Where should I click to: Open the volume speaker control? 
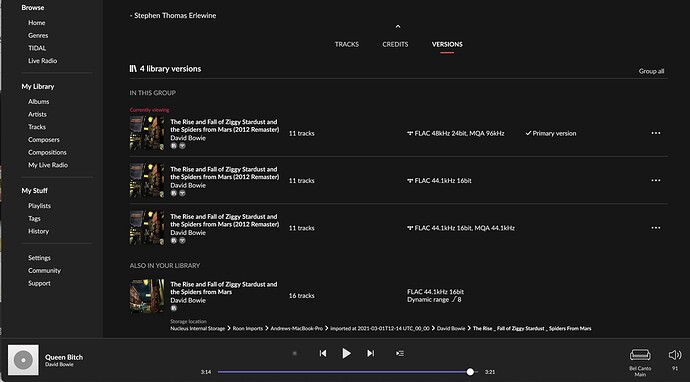675,355
